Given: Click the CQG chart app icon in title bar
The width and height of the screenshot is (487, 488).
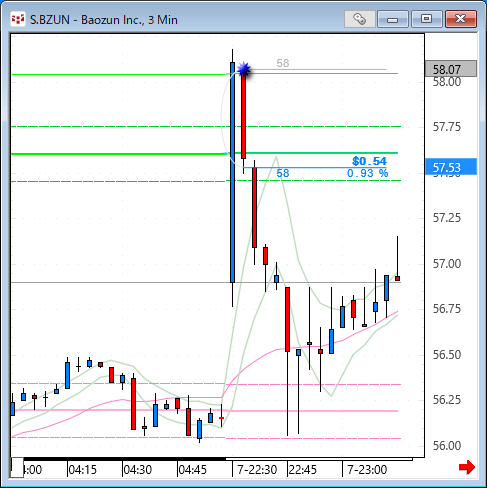Looking at the screenshot, I should point(18,19).
